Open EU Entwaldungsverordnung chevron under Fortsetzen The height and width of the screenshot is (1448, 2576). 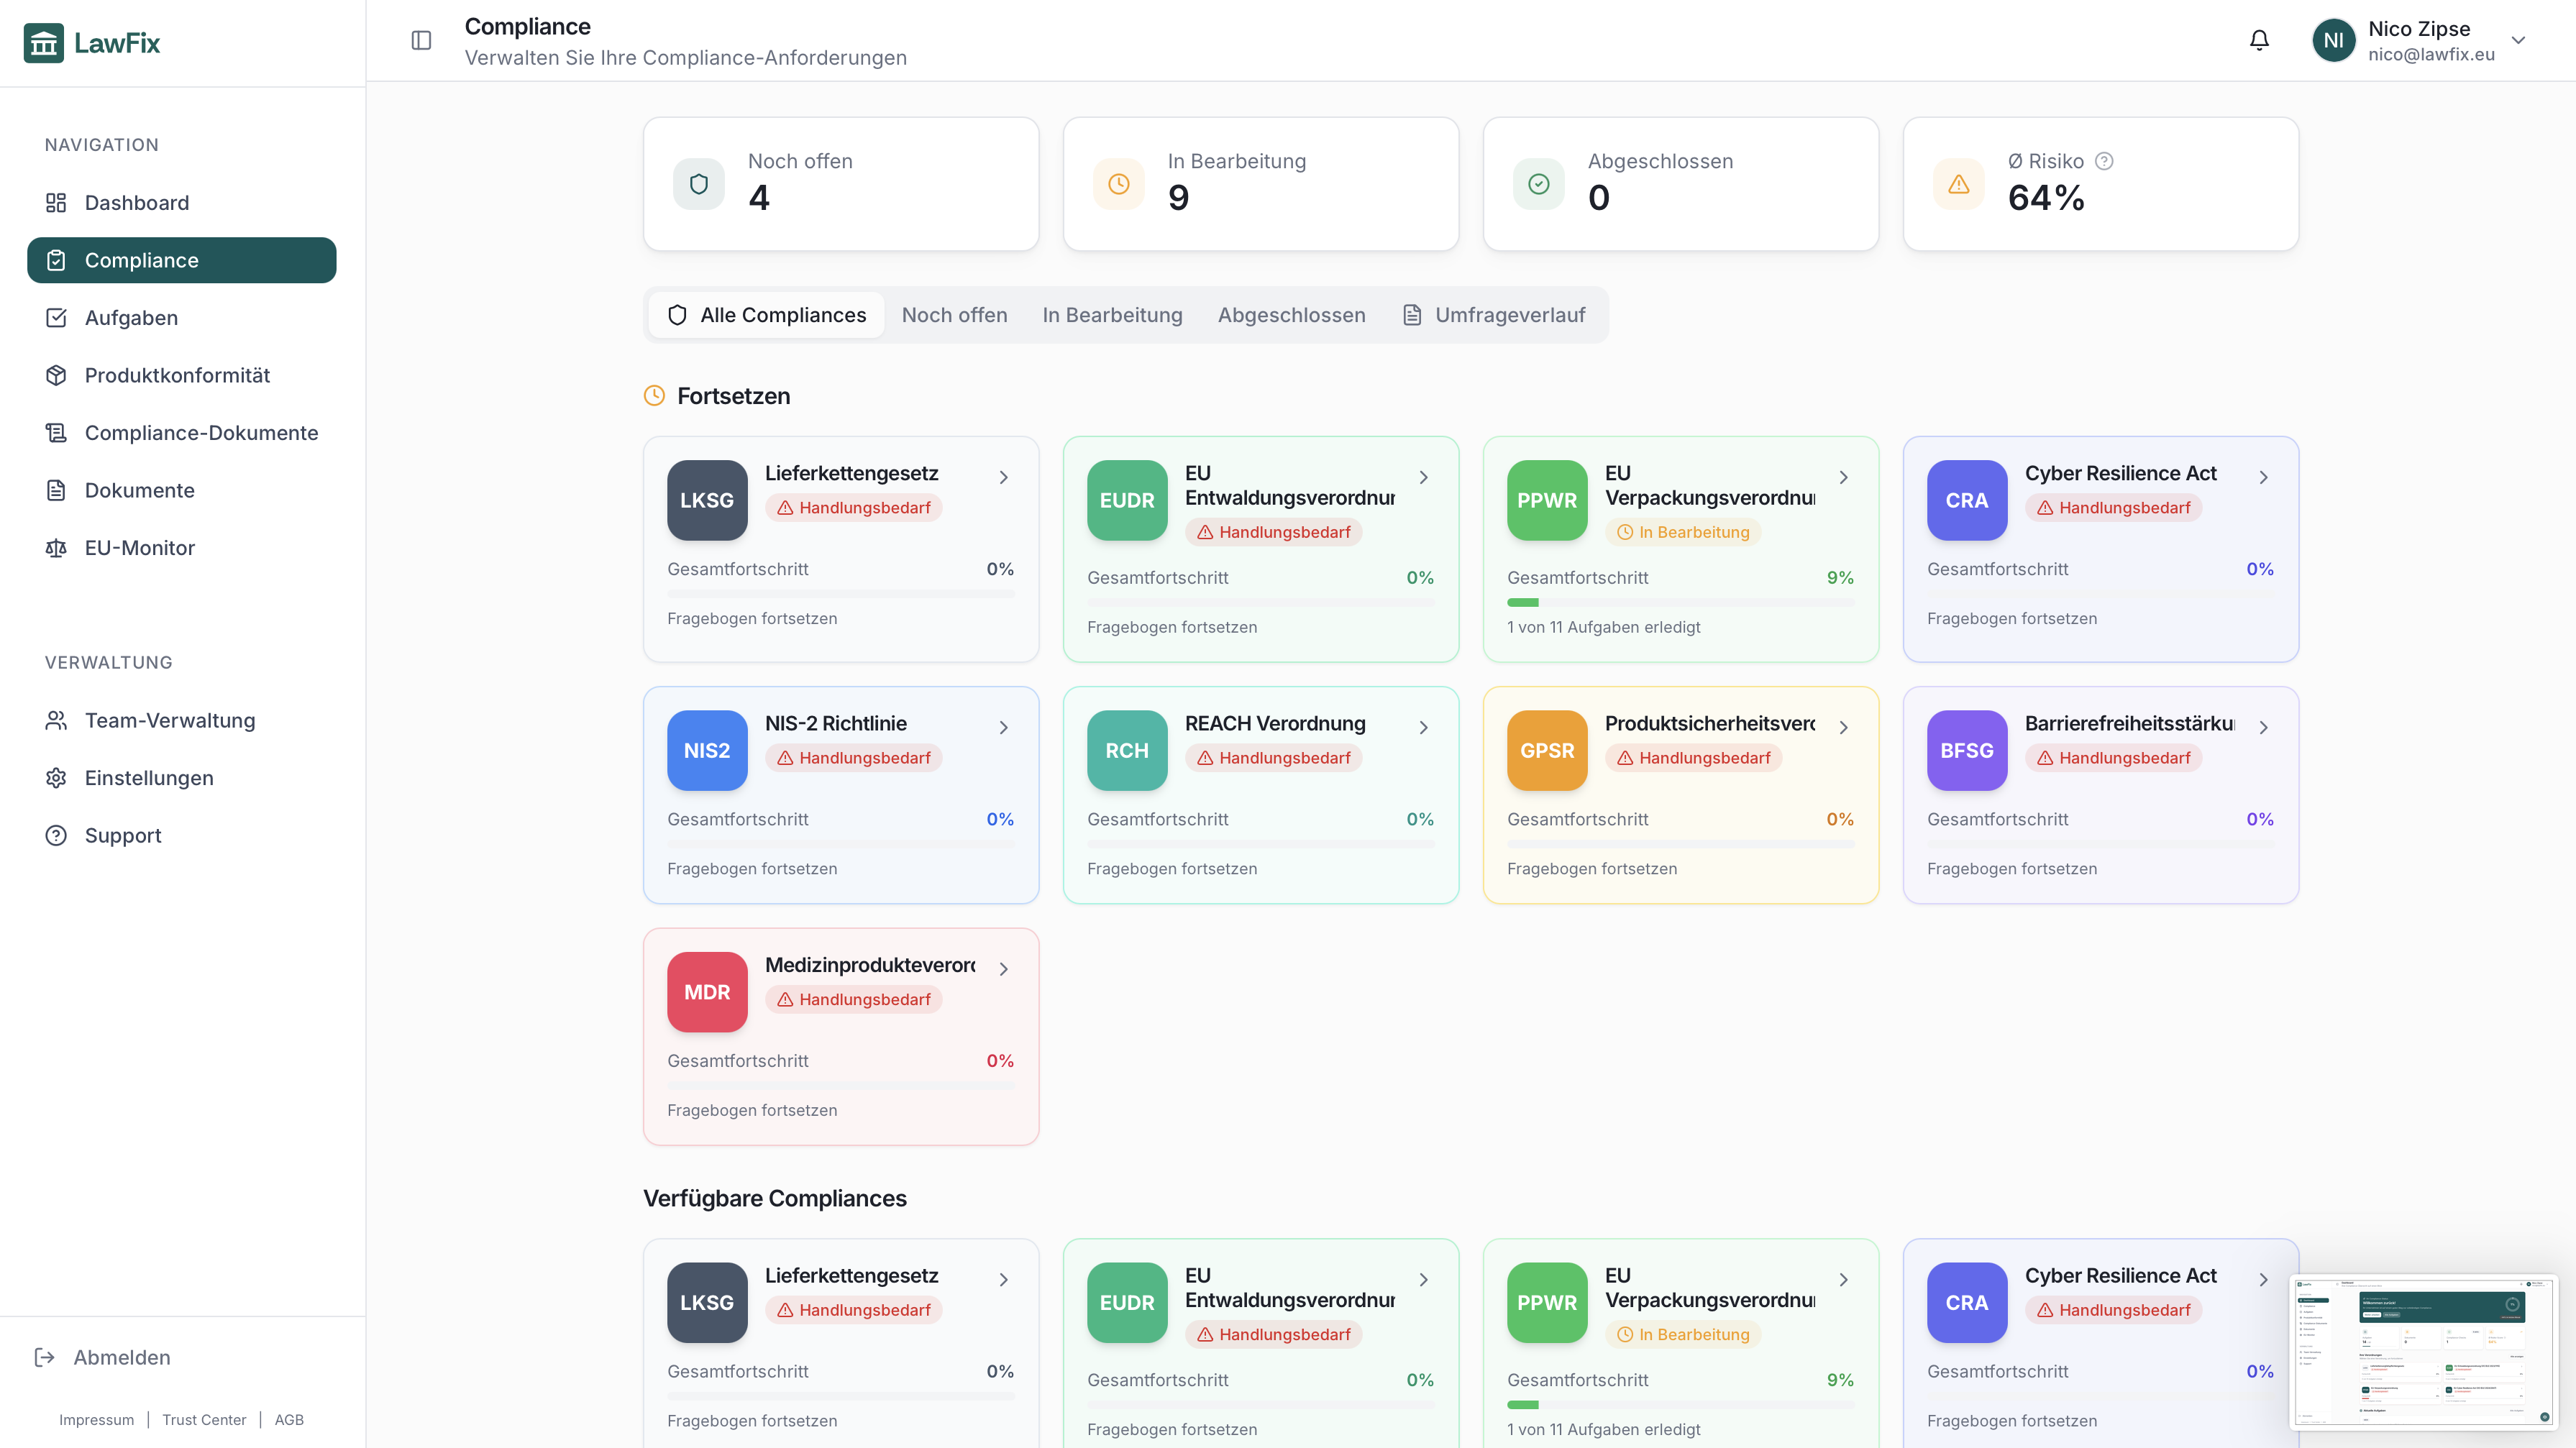point(1423,477)
